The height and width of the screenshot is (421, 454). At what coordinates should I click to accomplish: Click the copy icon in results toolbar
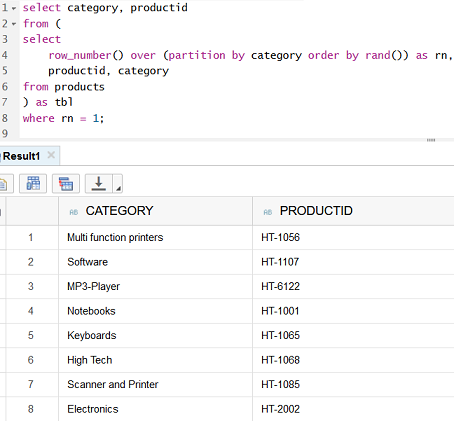4,183
